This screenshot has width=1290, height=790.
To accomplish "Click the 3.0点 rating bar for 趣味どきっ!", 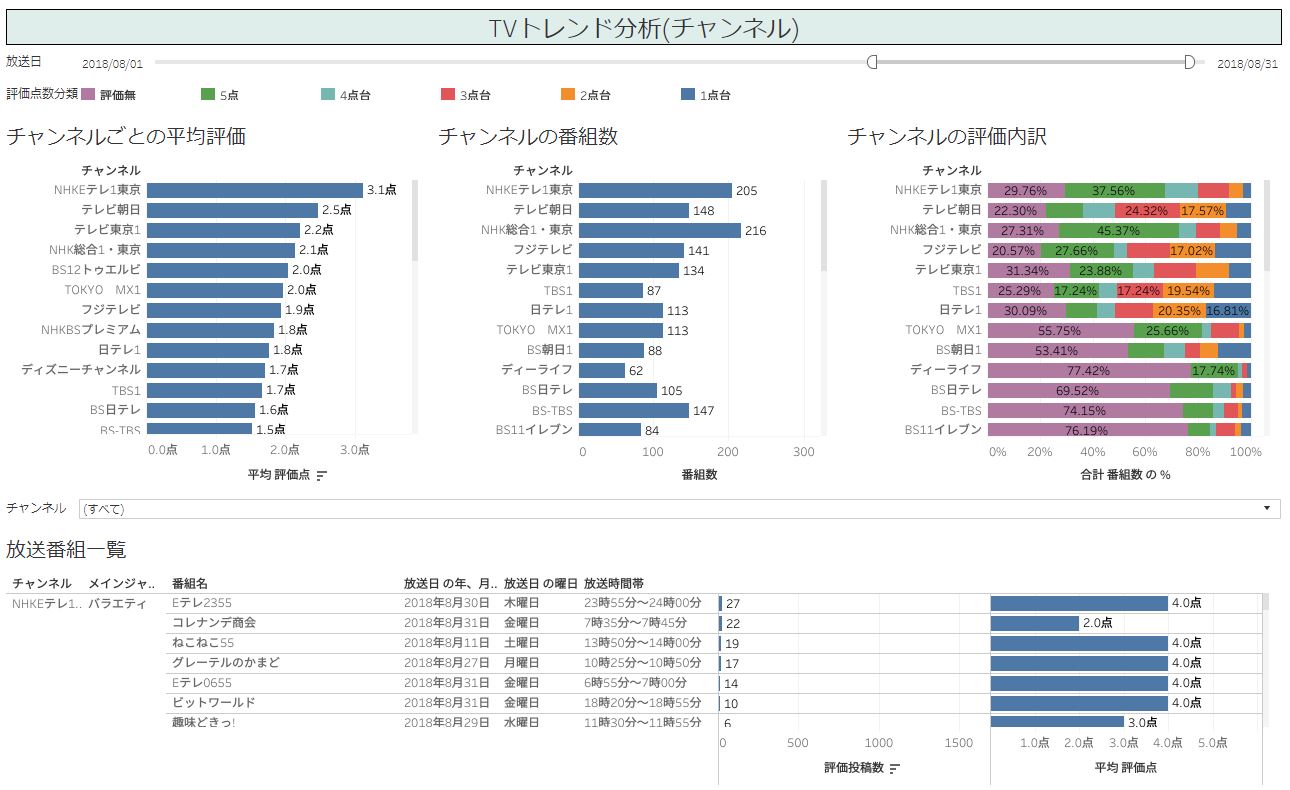I will tap(1057, 722).
